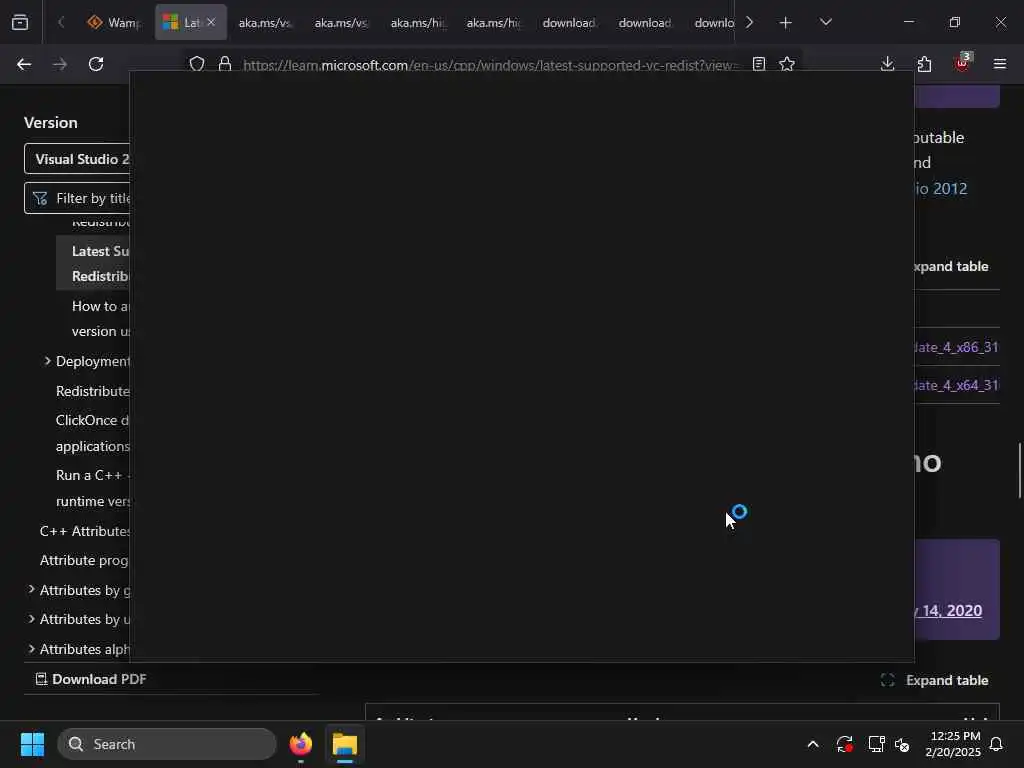The image size is (1024, 768).
Task: Open the Attribute programming sidebar item
Action: (85, 560)
